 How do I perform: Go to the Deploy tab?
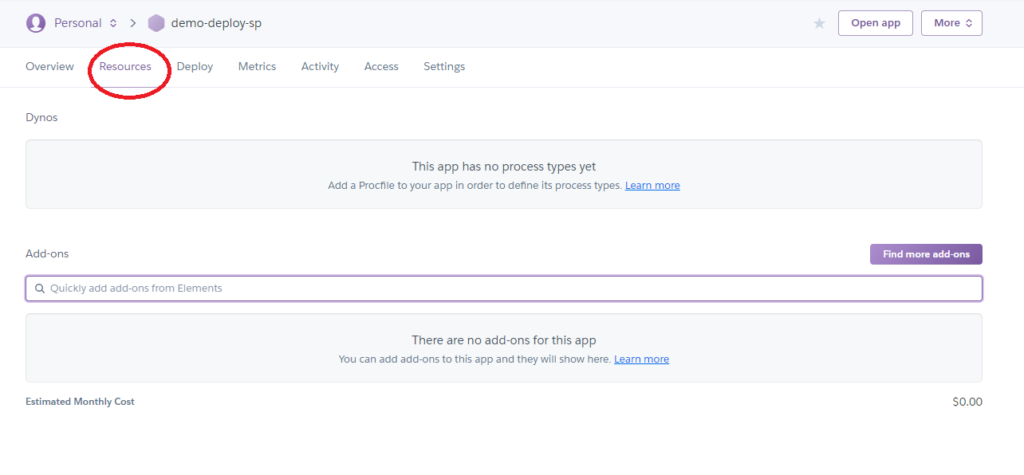coord(195,66)
